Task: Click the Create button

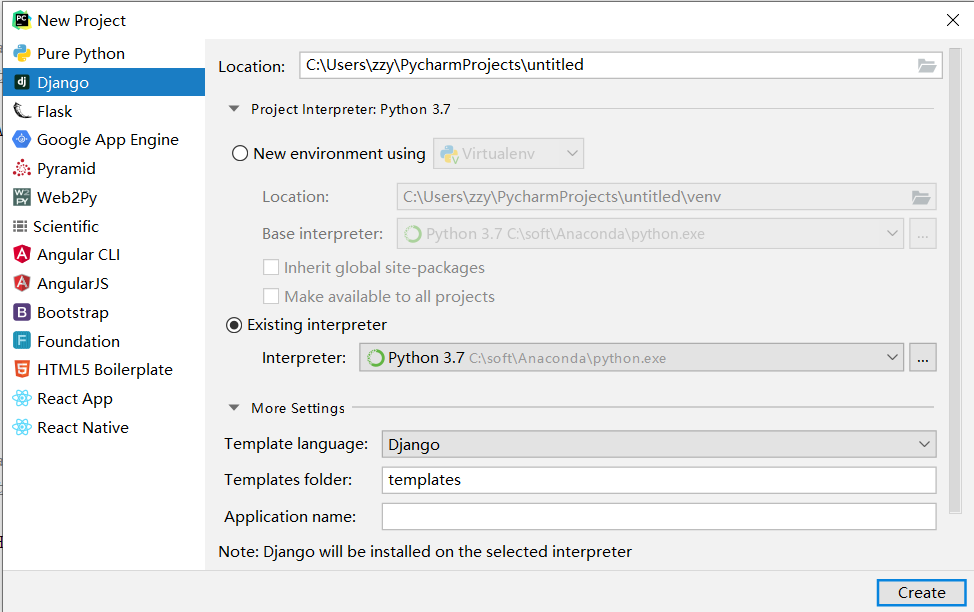Action: click(921, 592)
